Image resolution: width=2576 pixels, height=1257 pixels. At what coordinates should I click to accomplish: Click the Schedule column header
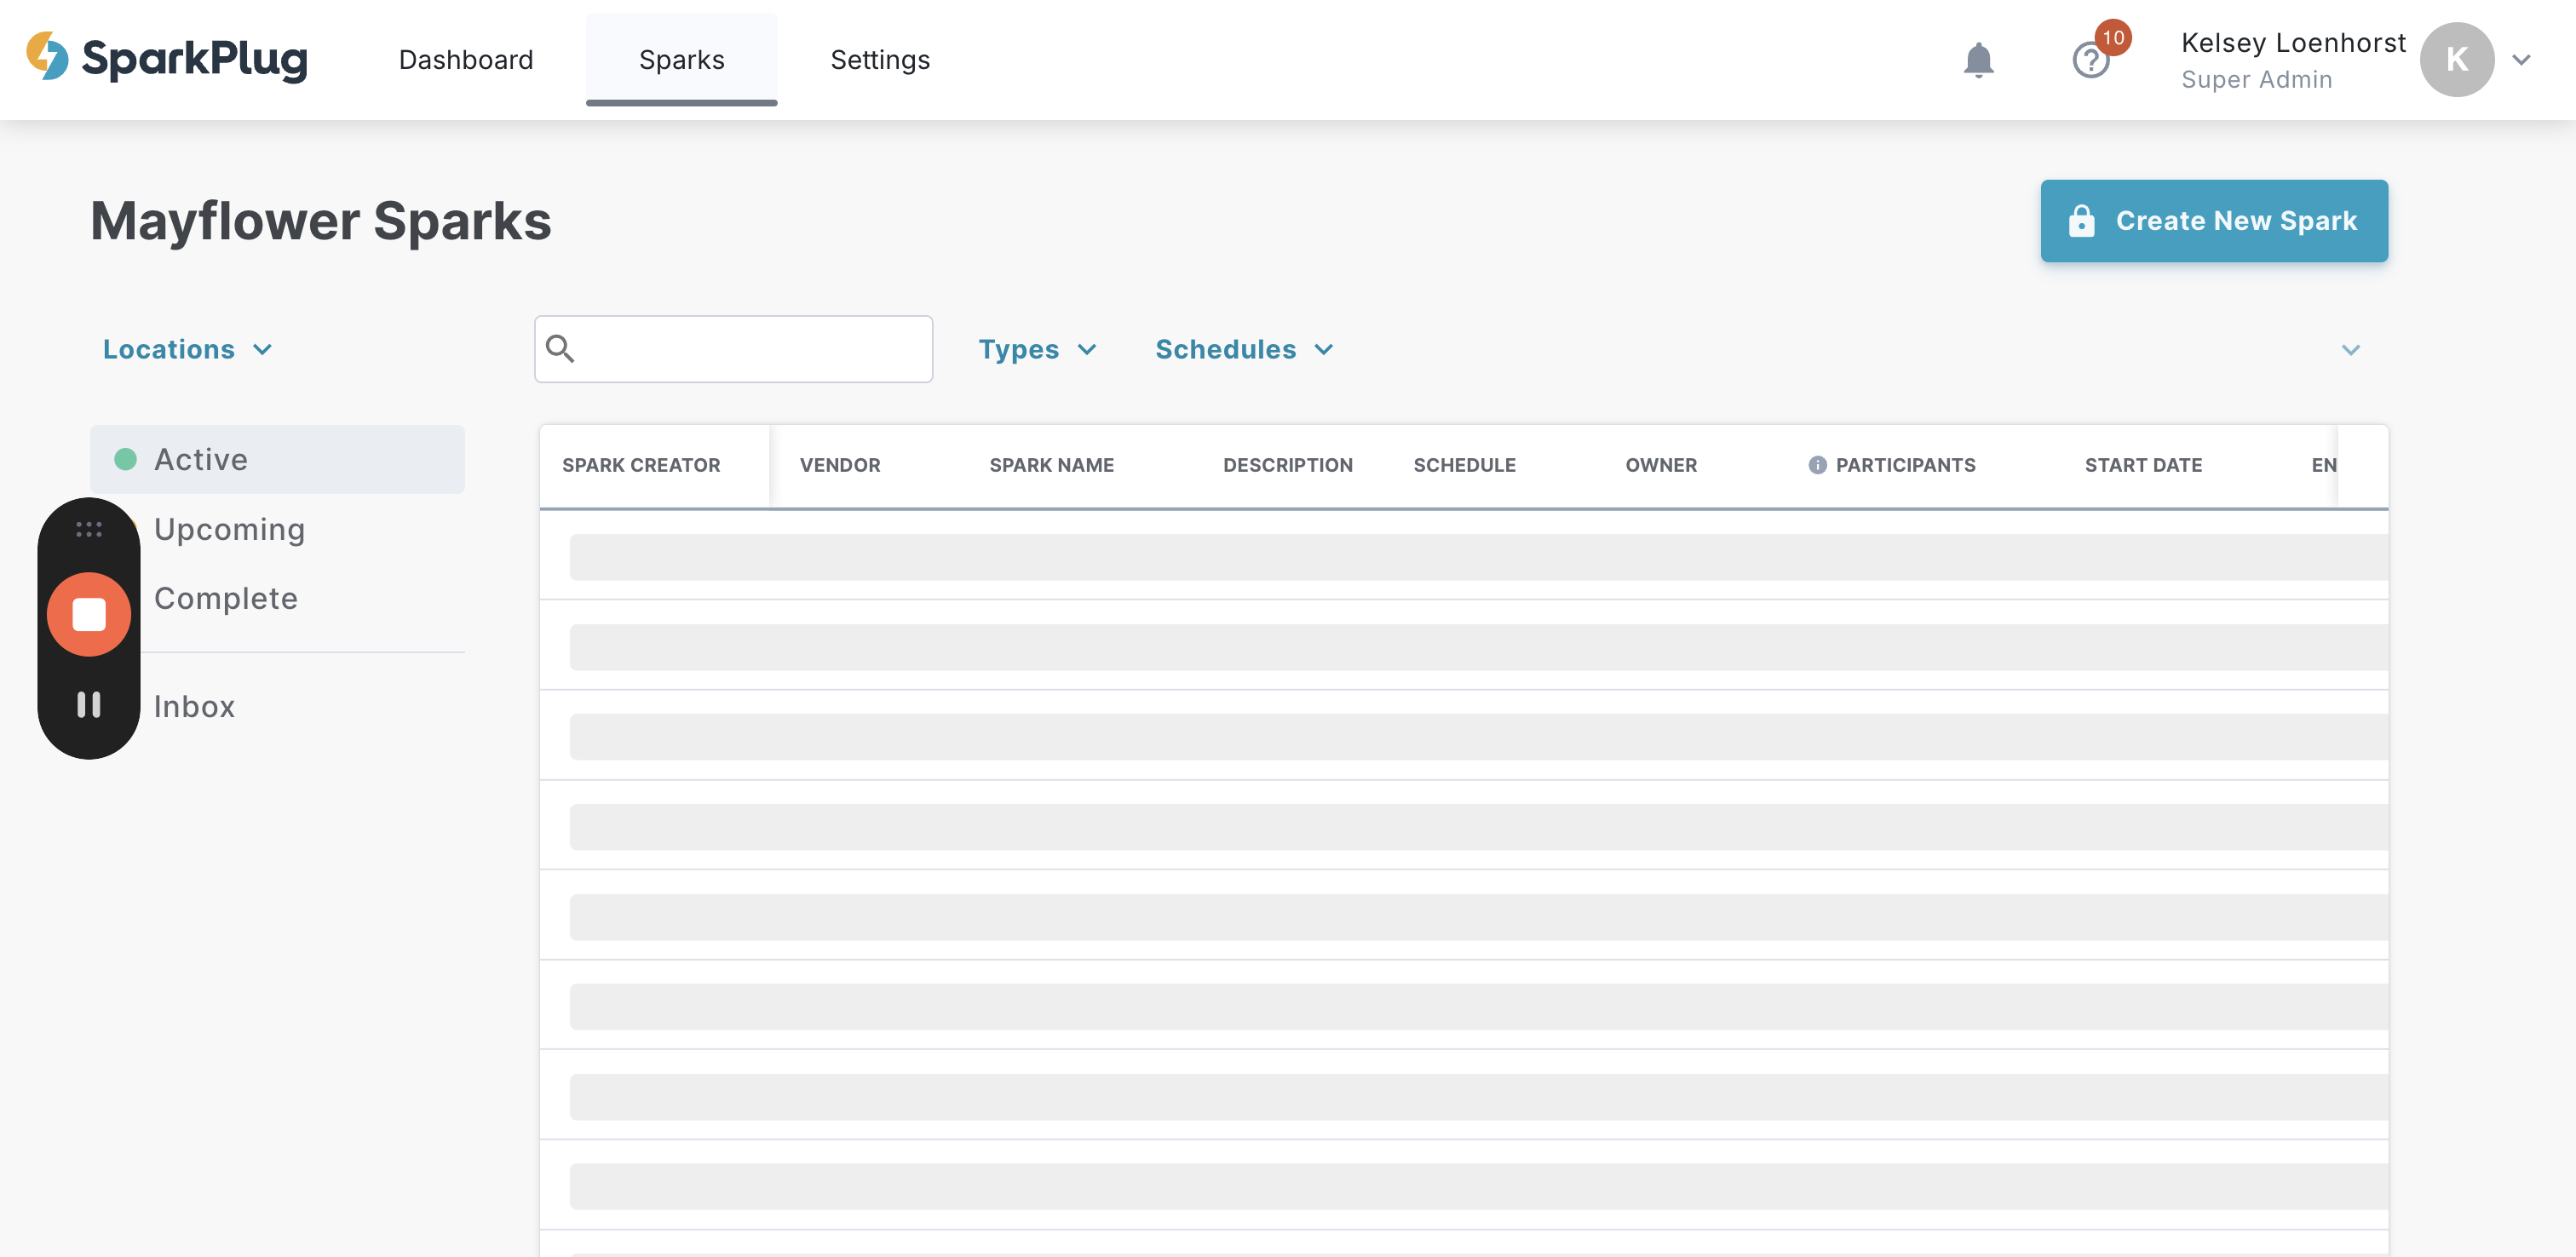[x=1465, y=465]
